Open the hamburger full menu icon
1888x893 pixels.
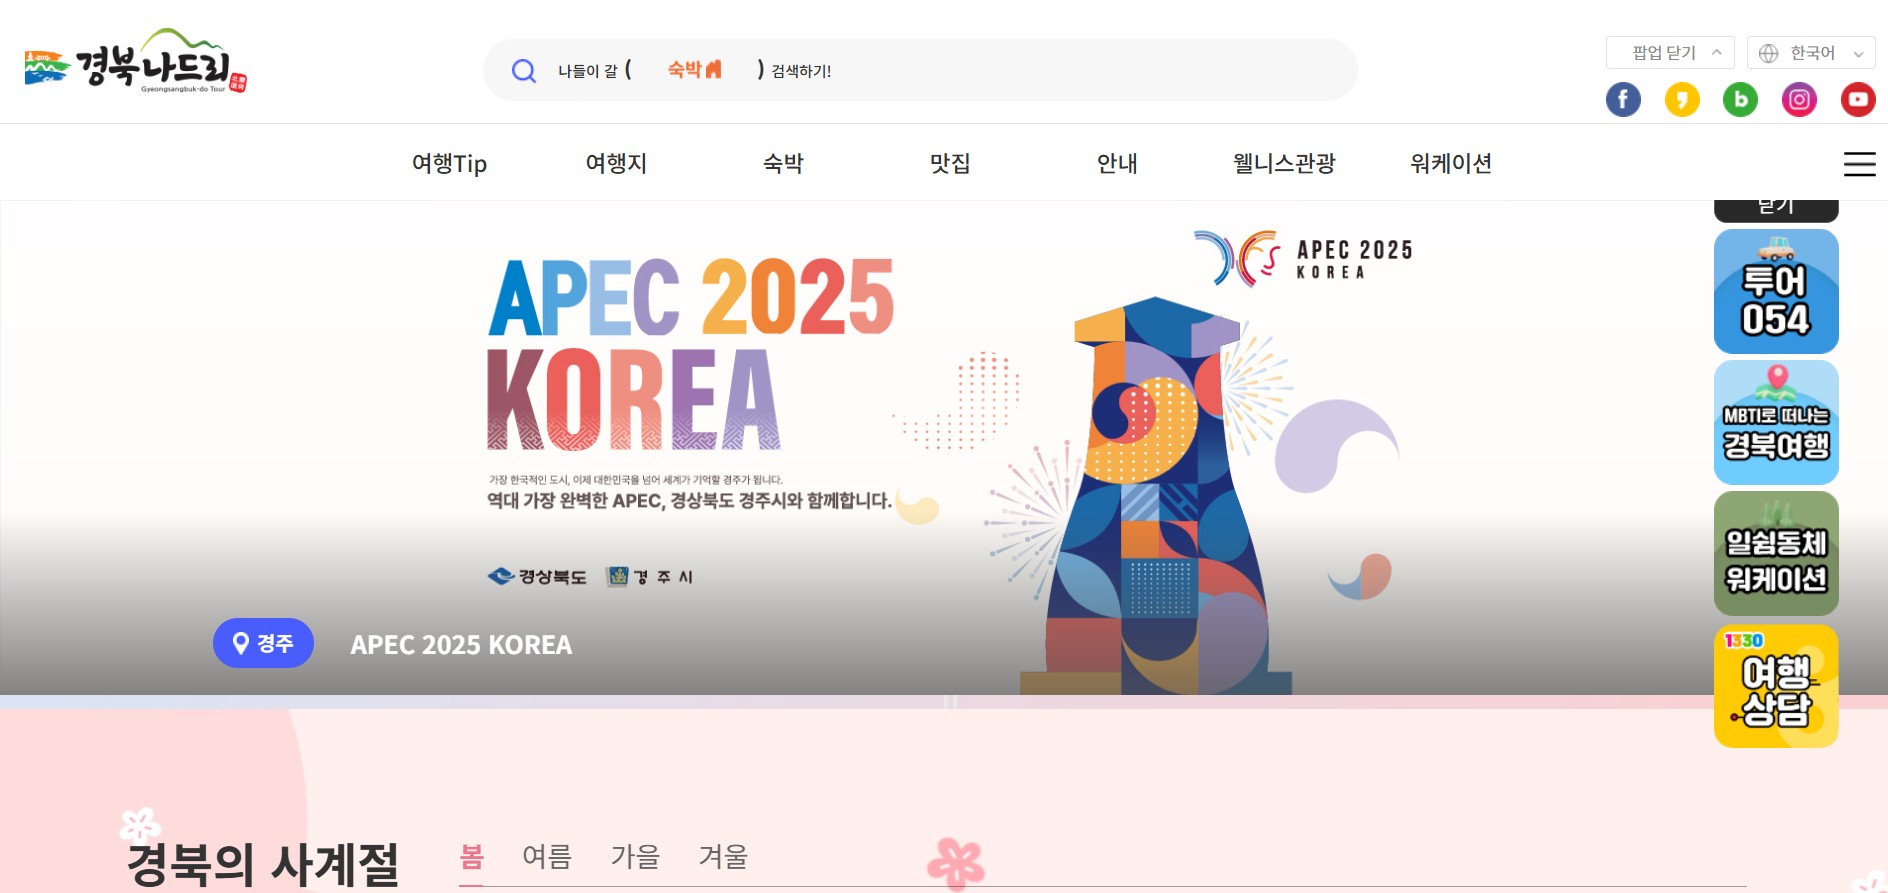[x=1859, y=164]
